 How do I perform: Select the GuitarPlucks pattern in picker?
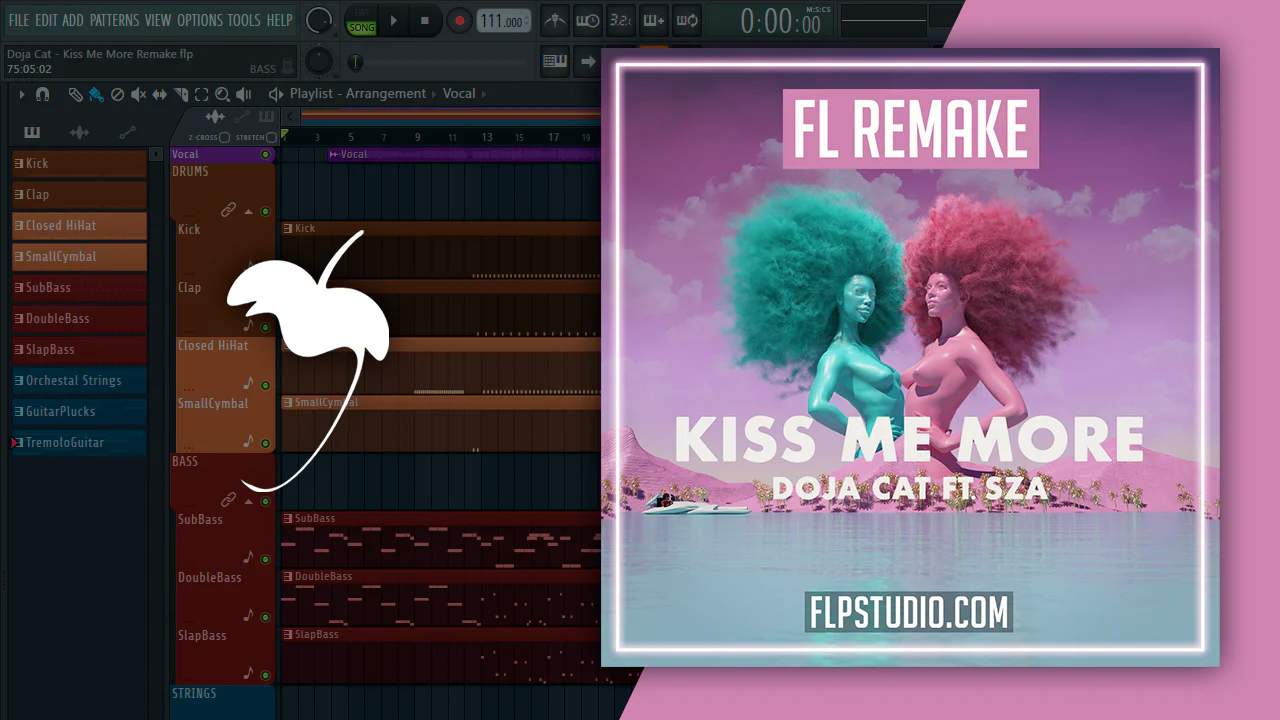[x=79, y=411]
